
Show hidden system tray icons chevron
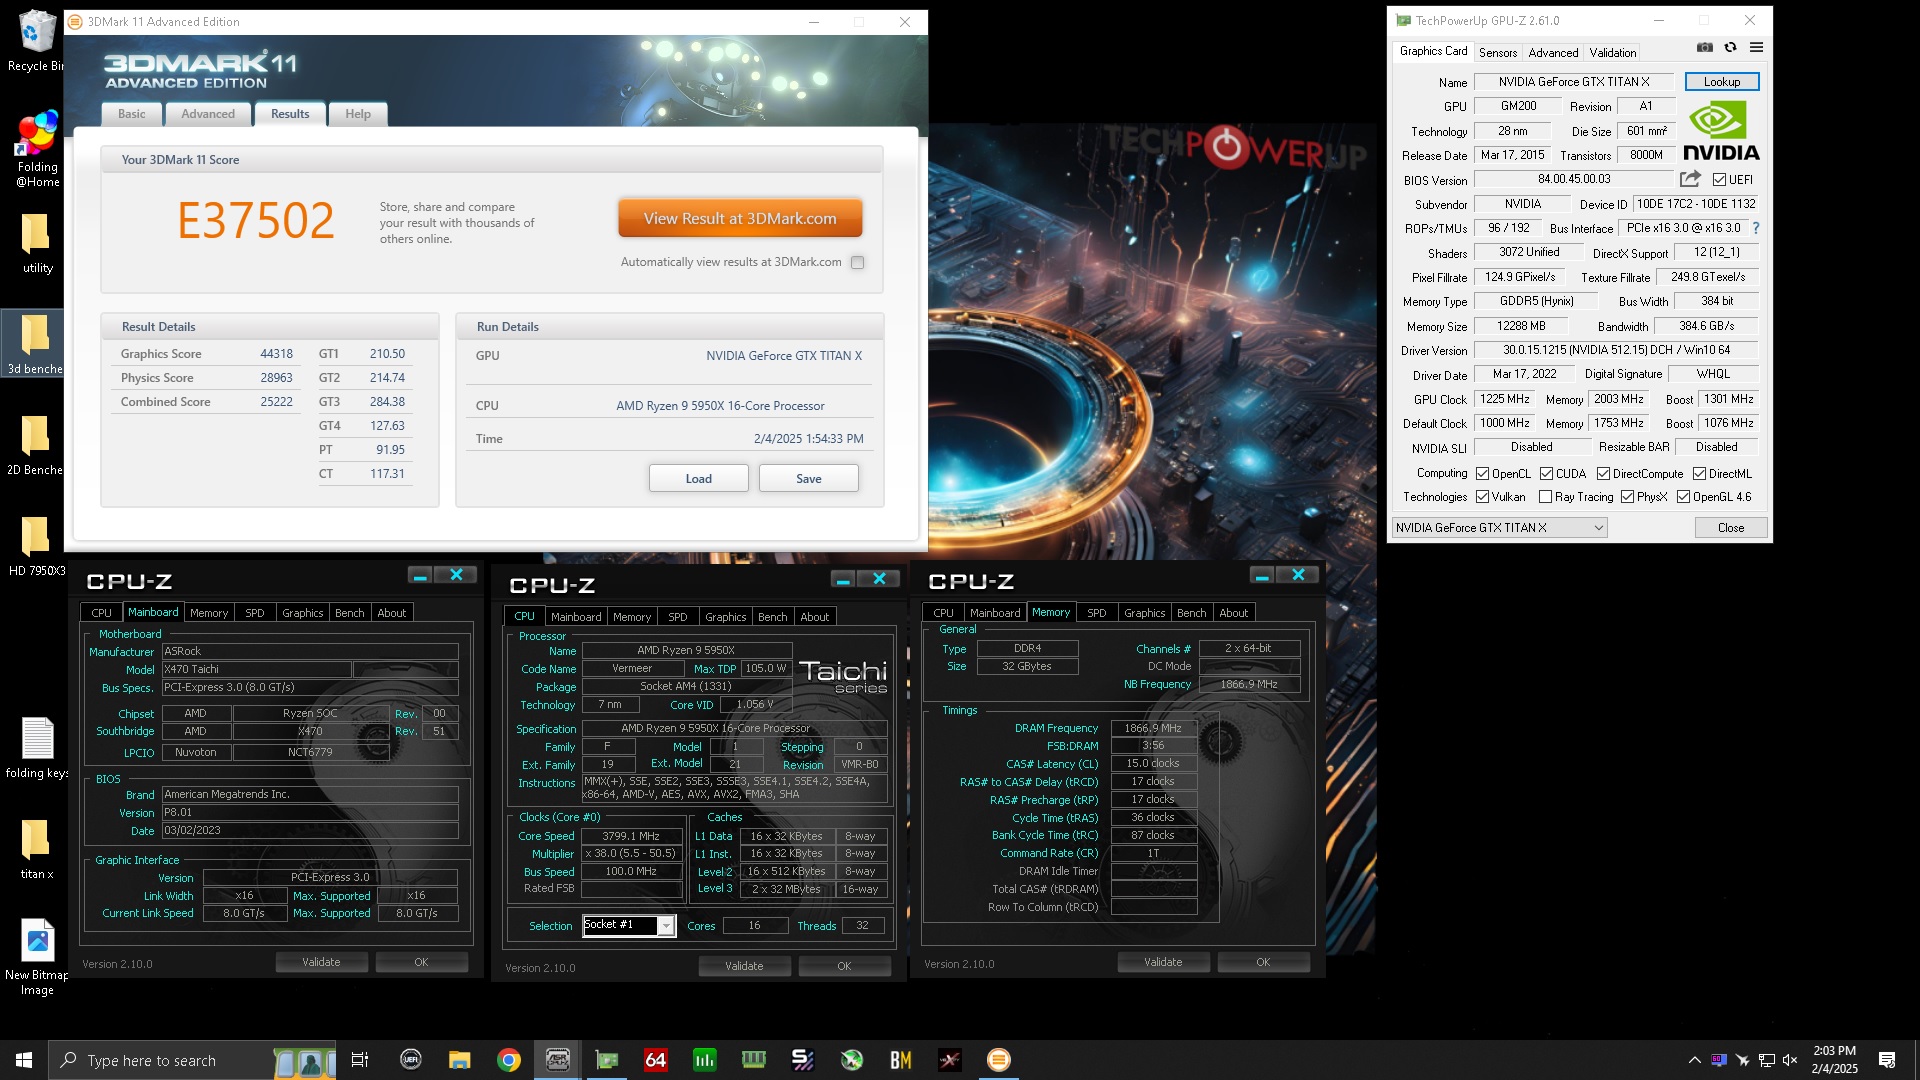click(1694, 1060)
